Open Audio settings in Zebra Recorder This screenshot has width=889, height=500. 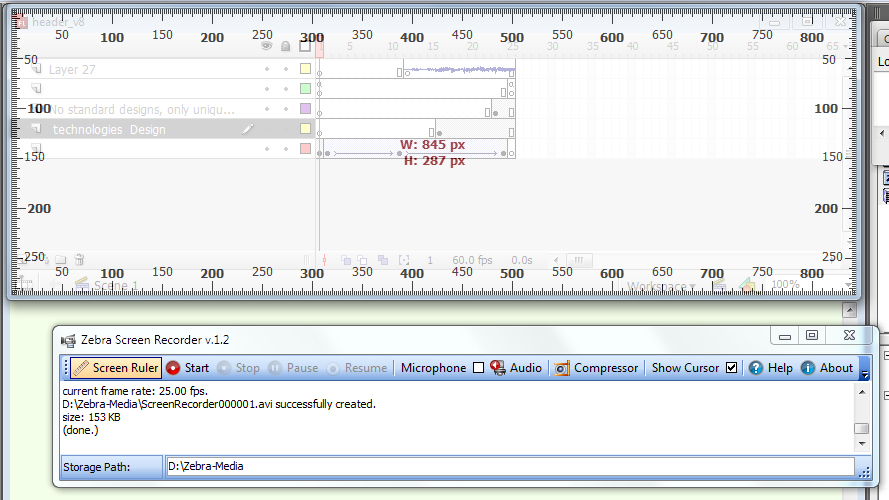[x=517, y=368]
